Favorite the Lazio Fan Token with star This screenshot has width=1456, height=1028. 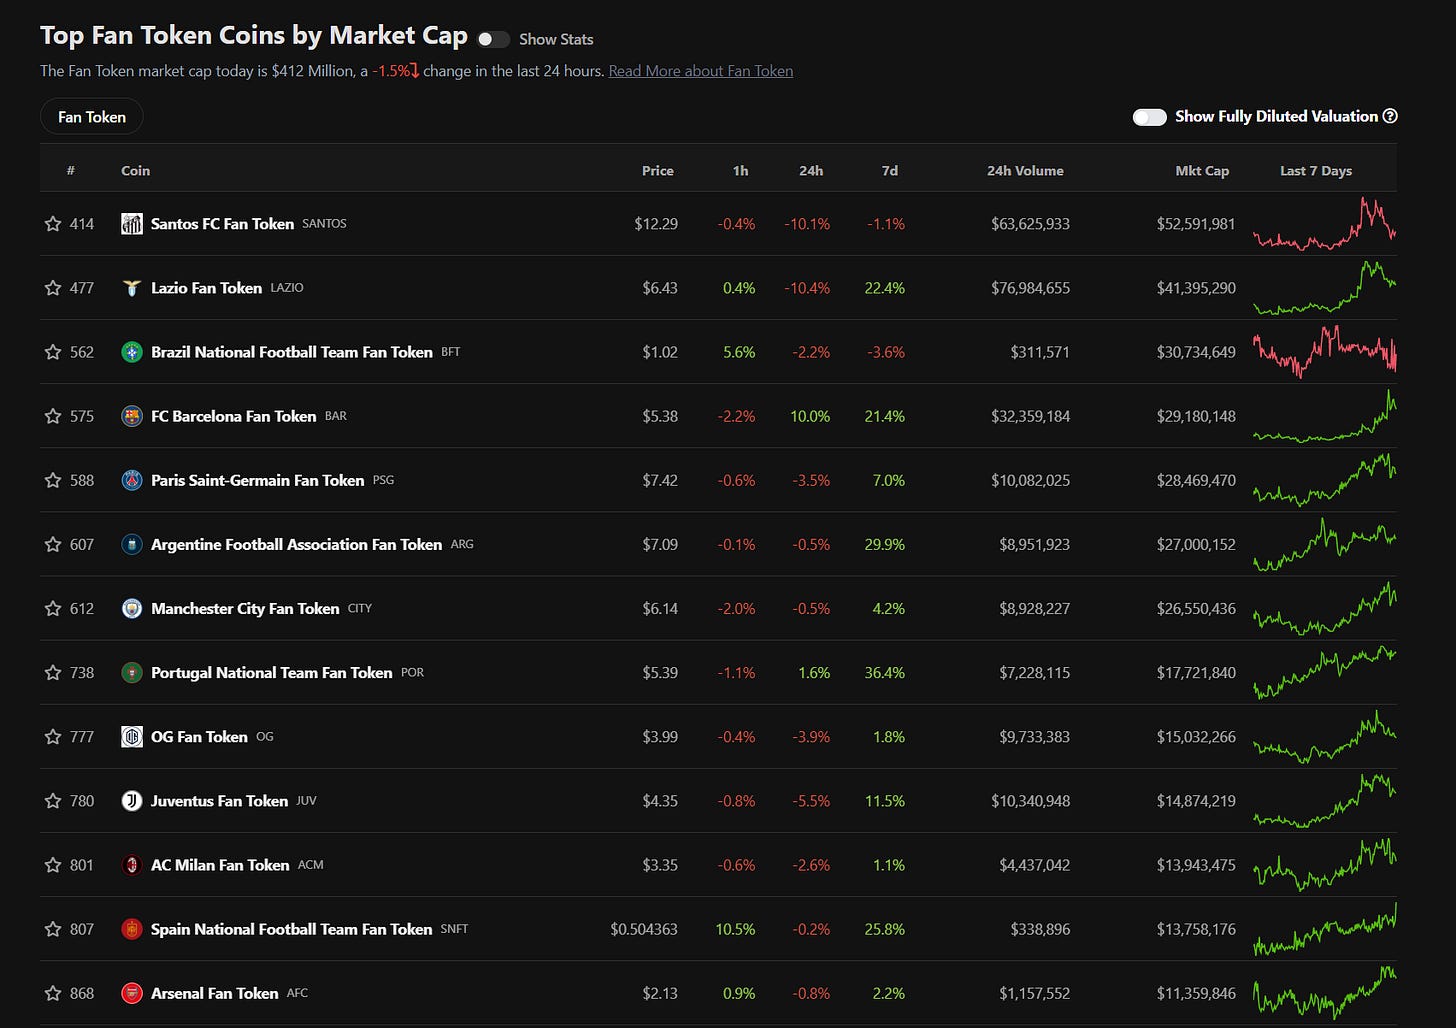53,288
